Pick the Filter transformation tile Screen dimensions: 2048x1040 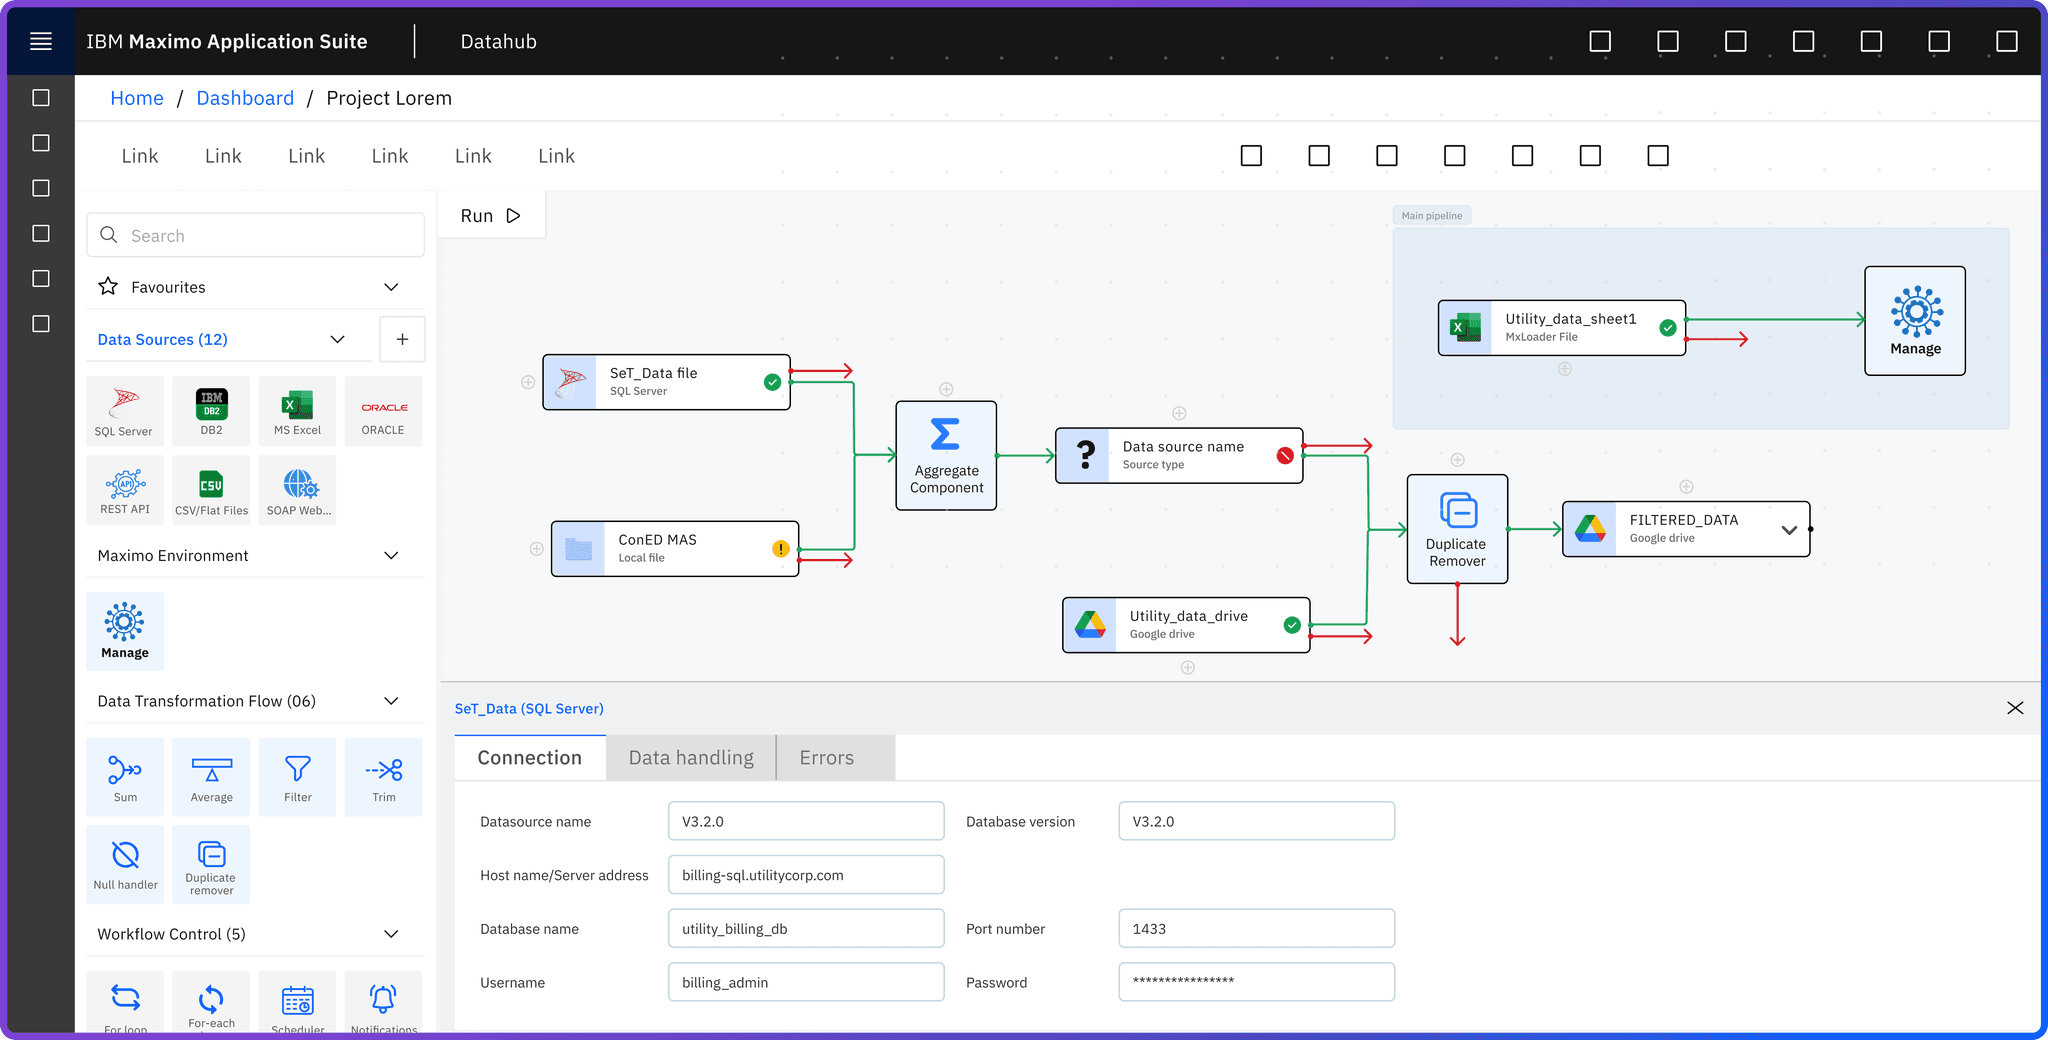click(x=297, y=777)
